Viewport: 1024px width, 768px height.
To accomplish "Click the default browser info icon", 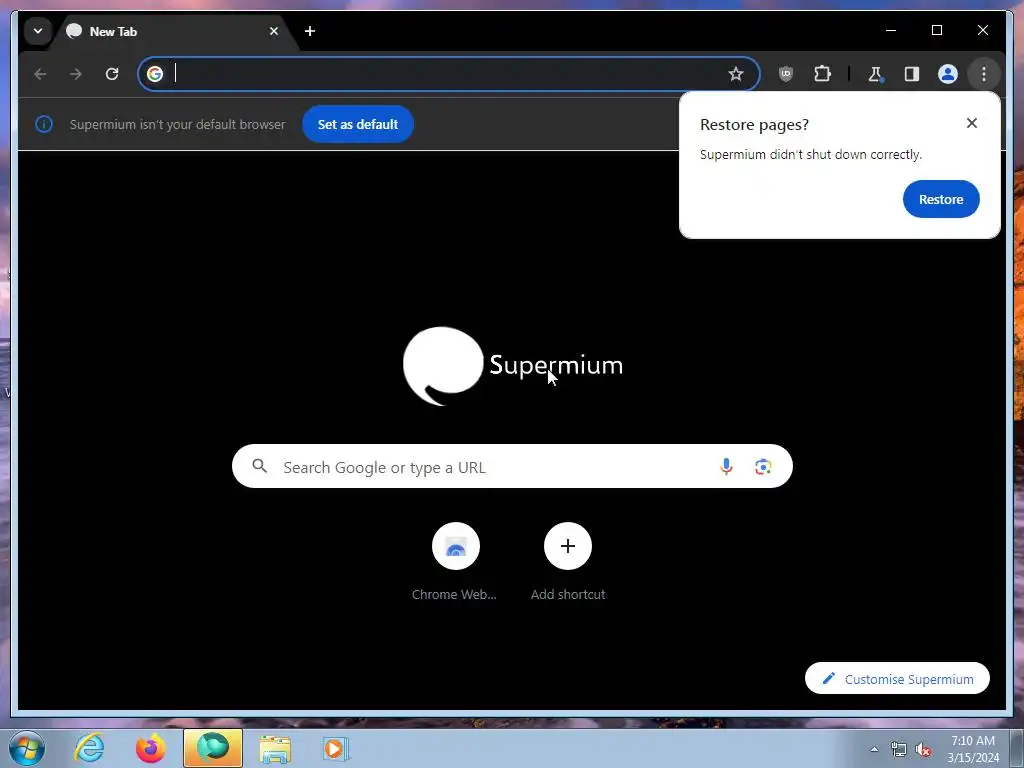I will [44, 124].
